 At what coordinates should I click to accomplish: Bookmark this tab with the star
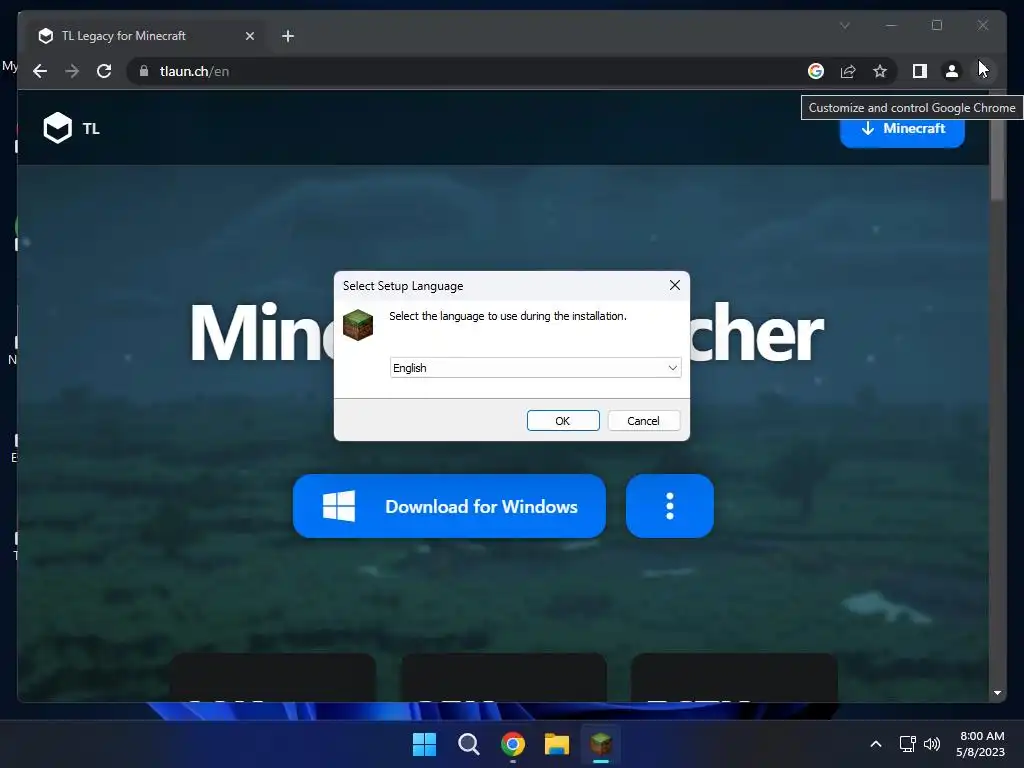coord(880,71)
